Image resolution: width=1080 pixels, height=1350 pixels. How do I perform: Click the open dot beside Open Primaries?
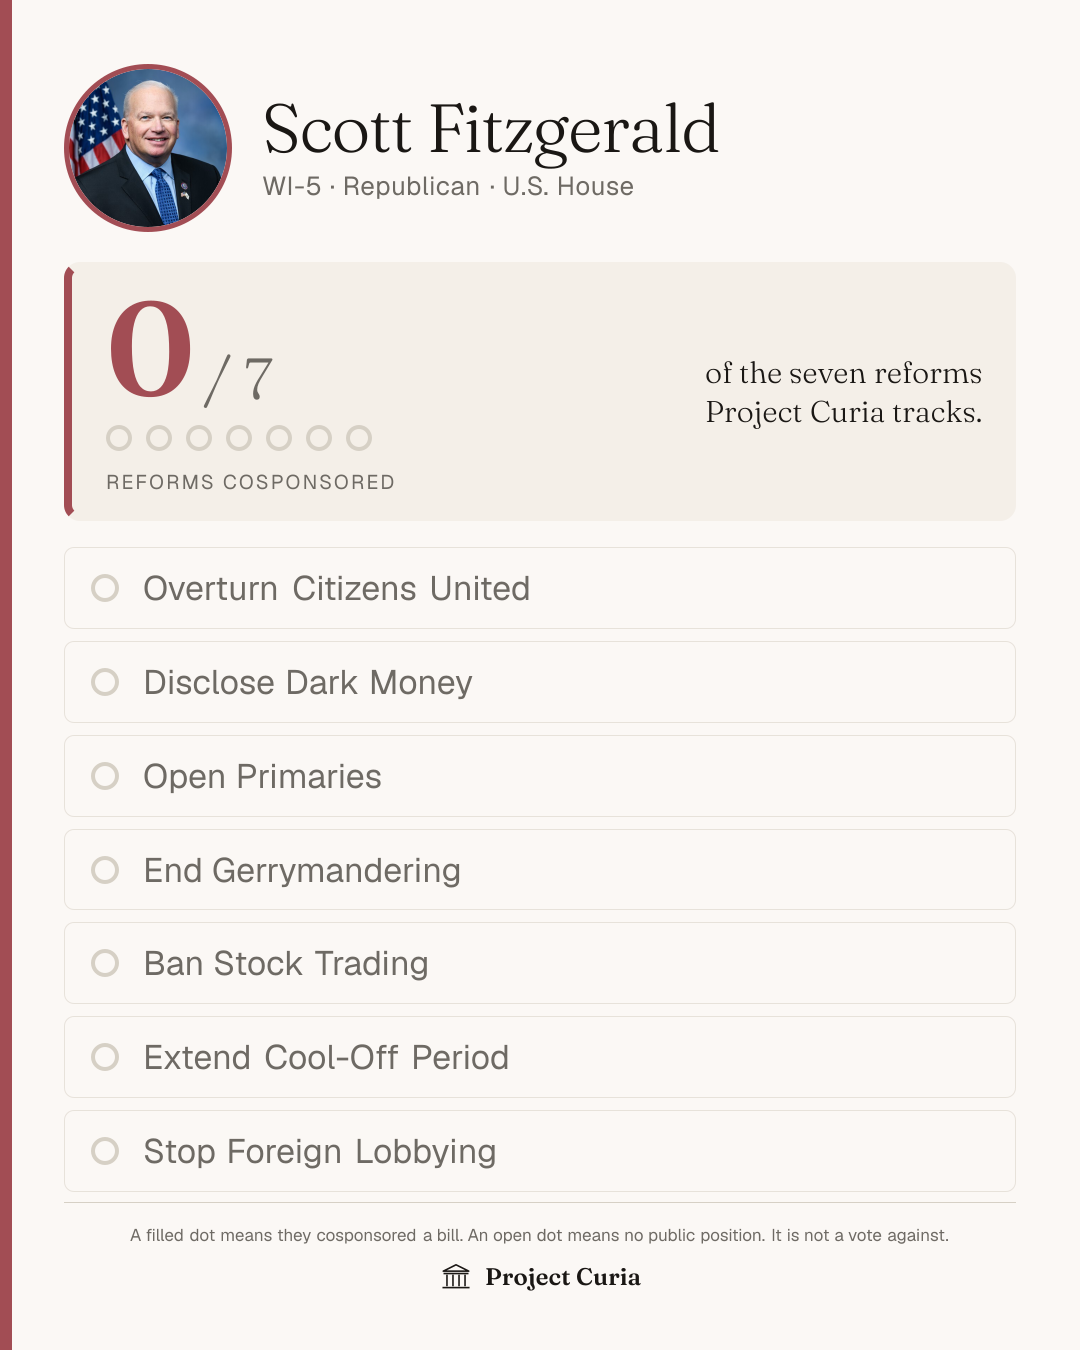[105, 776]
